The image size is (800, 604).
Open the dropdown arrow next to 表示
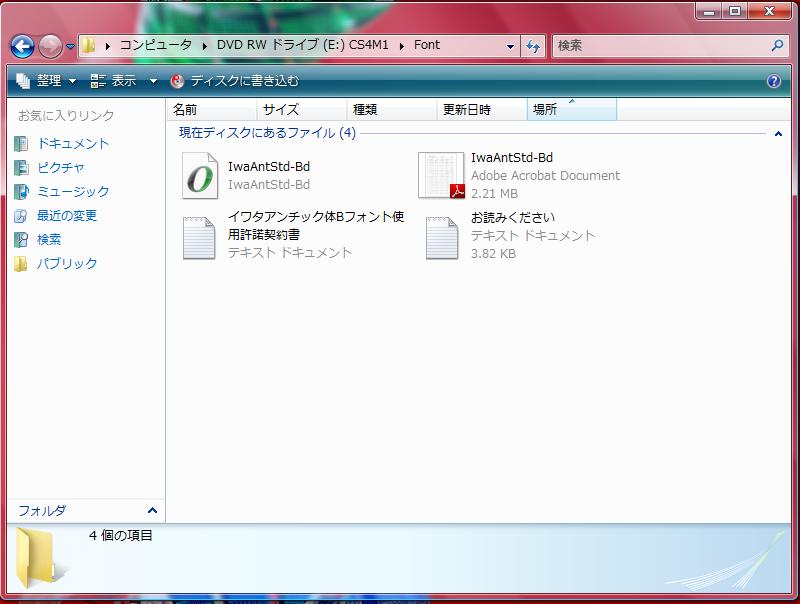tap(153, 81)
